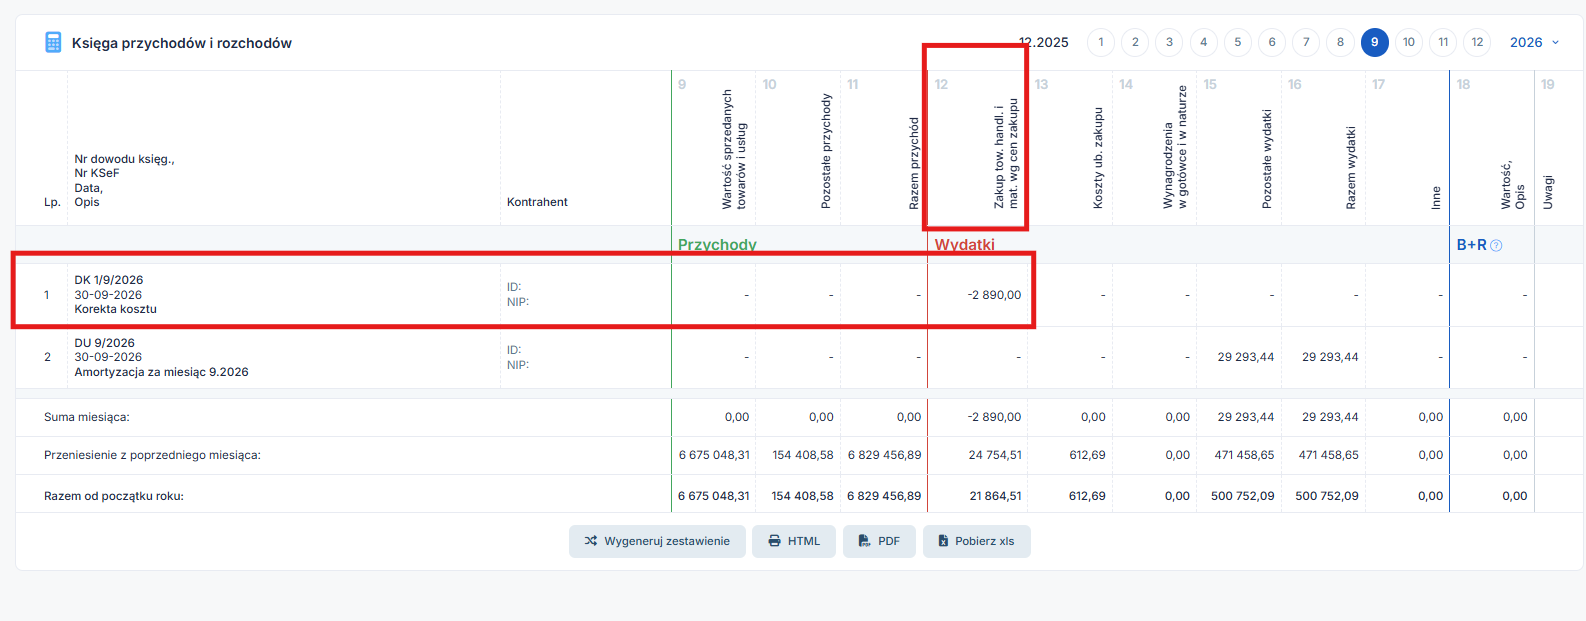Image resolution: width=1586 pixels, height=621 pixels.
Task: Expand the 2026 year dropdown
Action: pos(1534,42)
